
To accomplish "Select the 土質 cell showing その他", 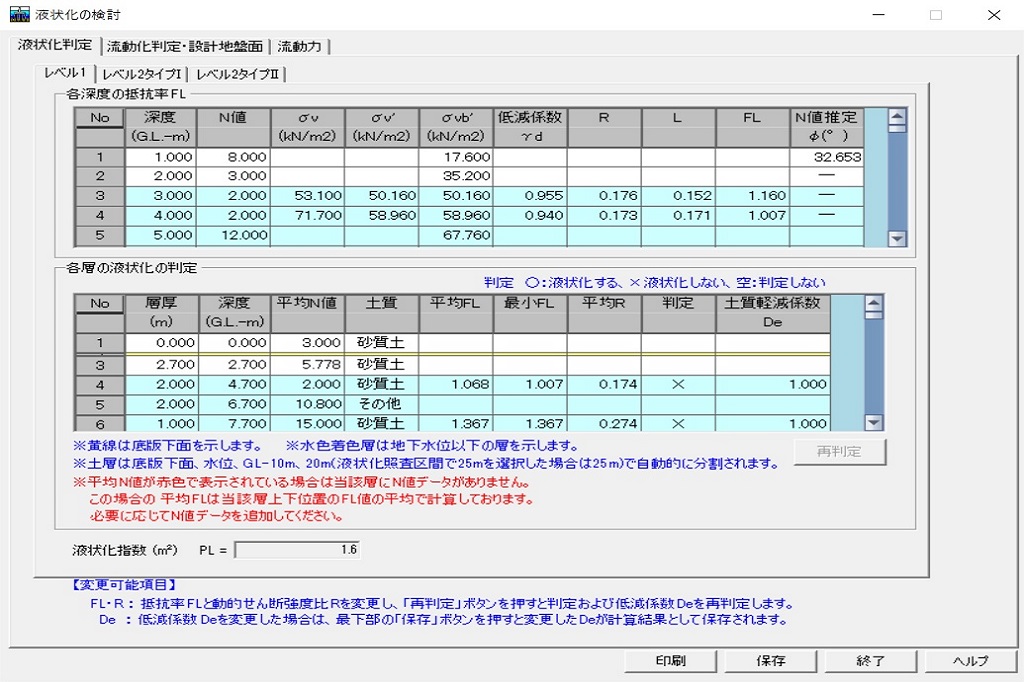I will pyautogui.click(x=381, y=404).
